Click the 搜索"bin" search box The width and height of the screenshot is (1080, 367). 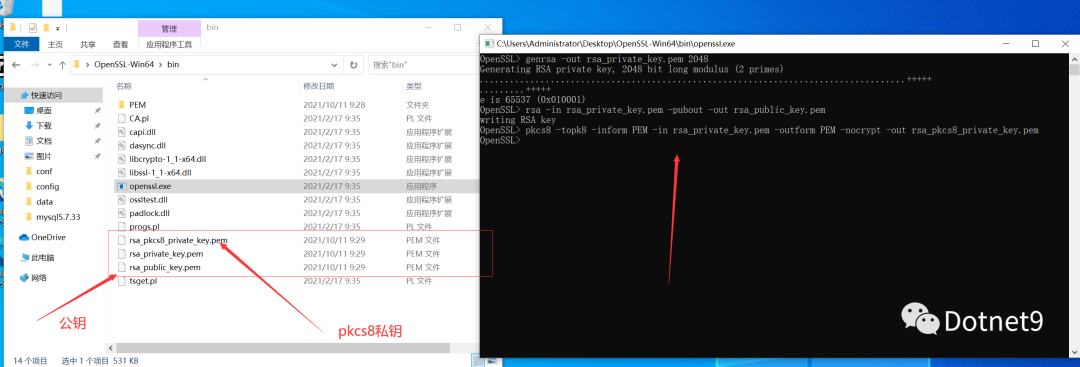coord(424,65)
